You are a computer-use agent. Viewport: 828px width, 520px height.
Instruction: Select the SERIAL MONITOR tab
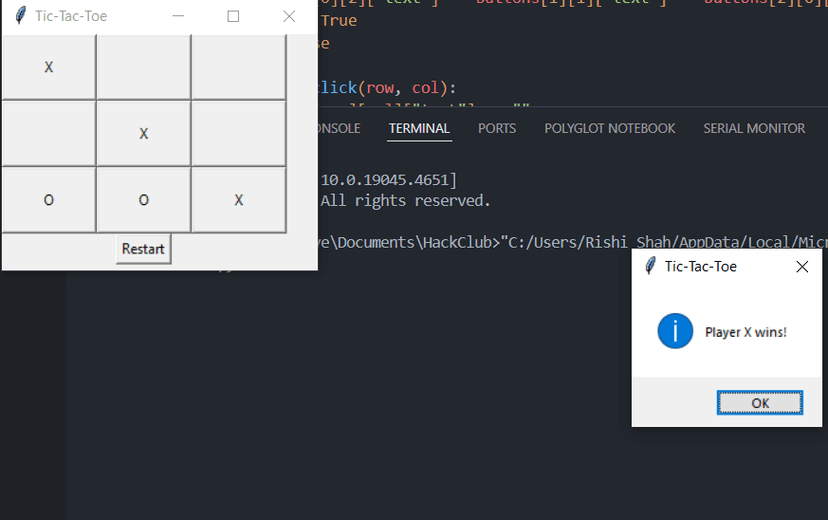(x=754, y=128)
